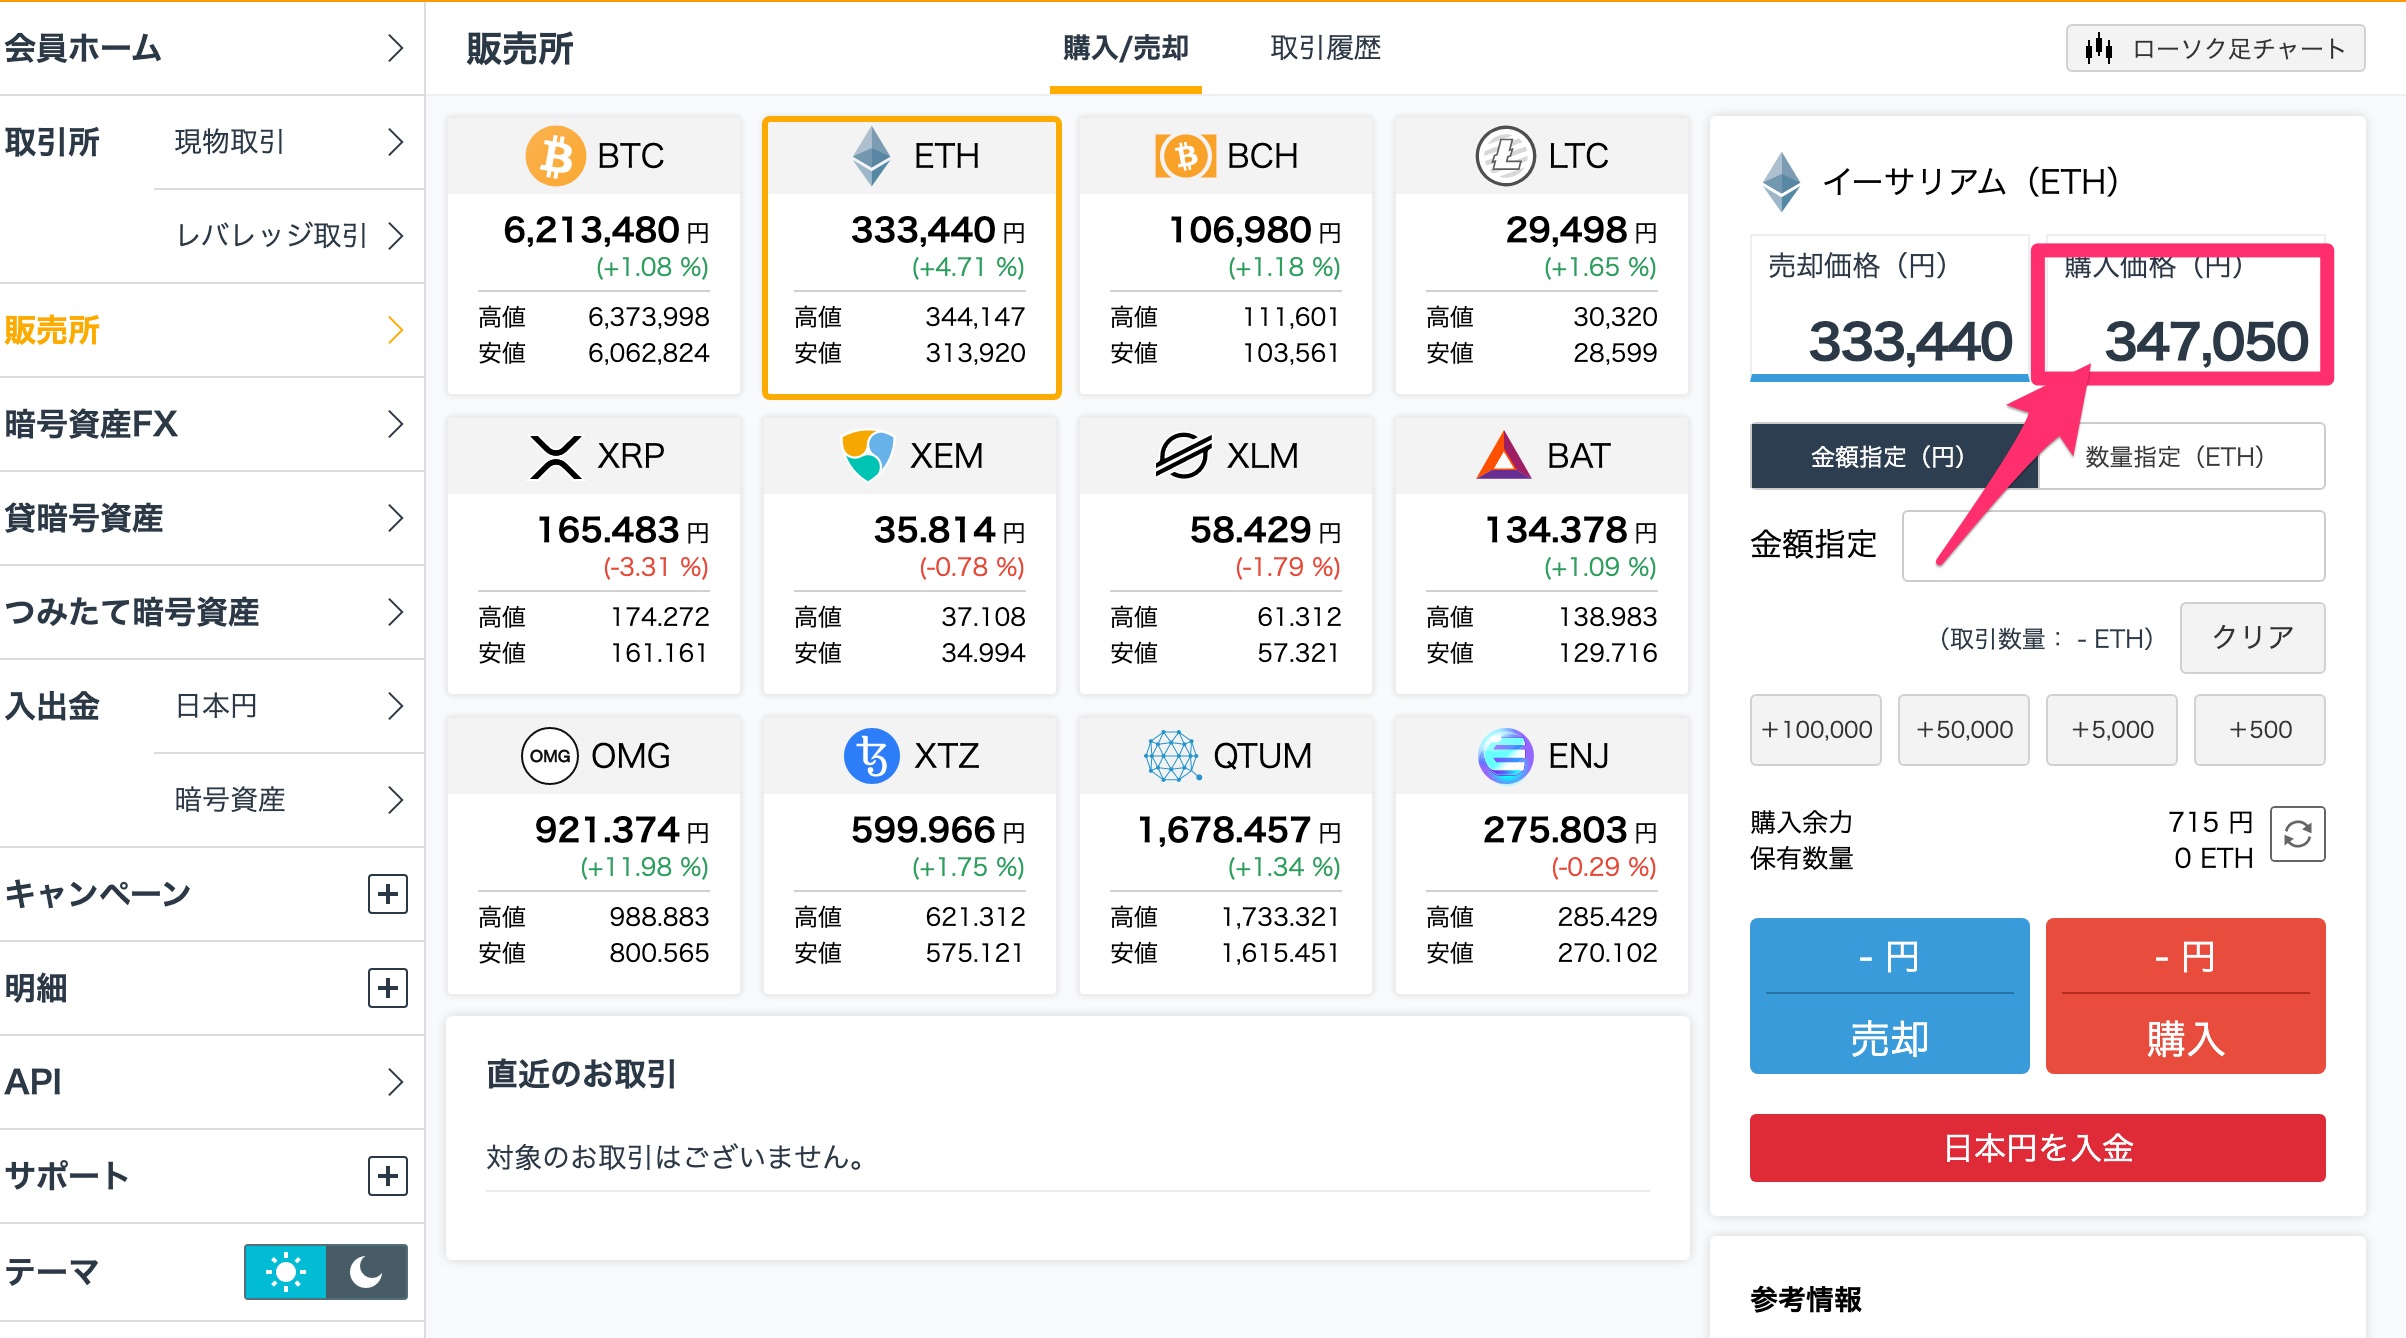Click the Bitcoin BTC coin icon

pyautogui.click(x=555, y=156)
